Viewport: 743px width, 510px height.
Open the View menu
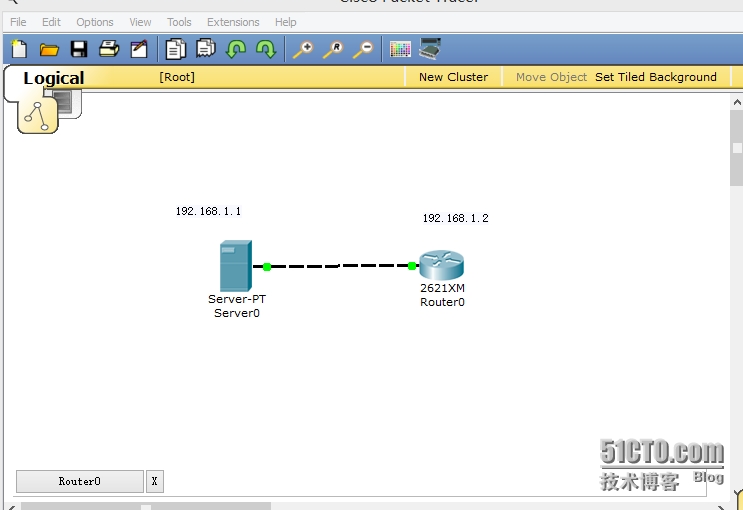tap(140, 22)
